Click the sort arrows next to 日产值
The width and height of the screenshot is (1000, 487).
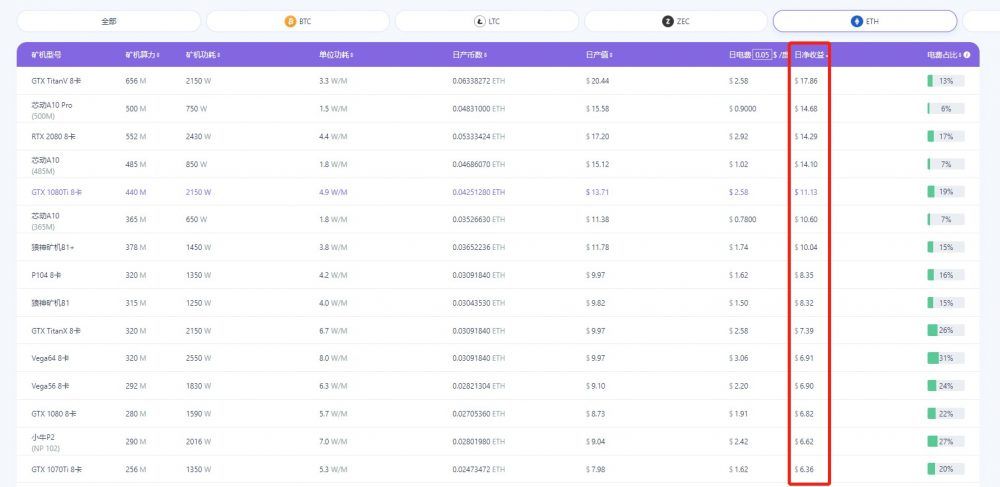tap(611, 55)
